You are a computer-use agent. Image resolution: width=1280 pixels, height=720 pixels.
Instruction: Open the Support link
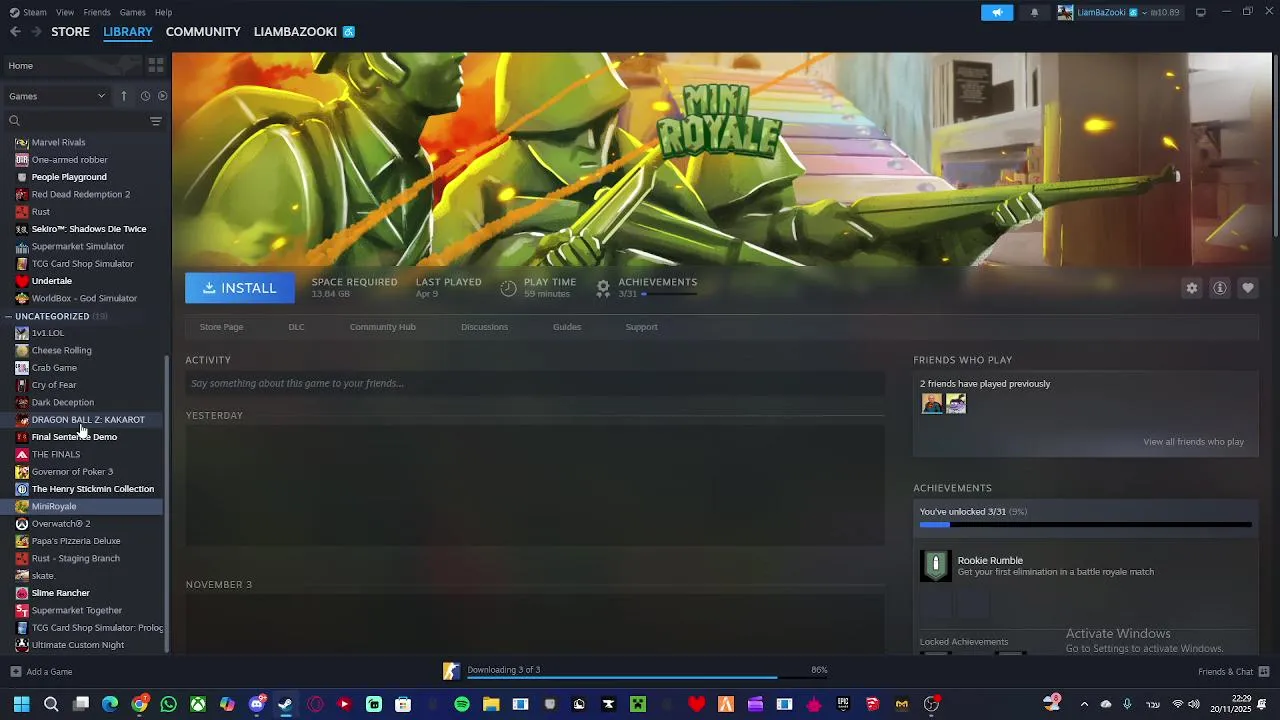coord(641,327)
